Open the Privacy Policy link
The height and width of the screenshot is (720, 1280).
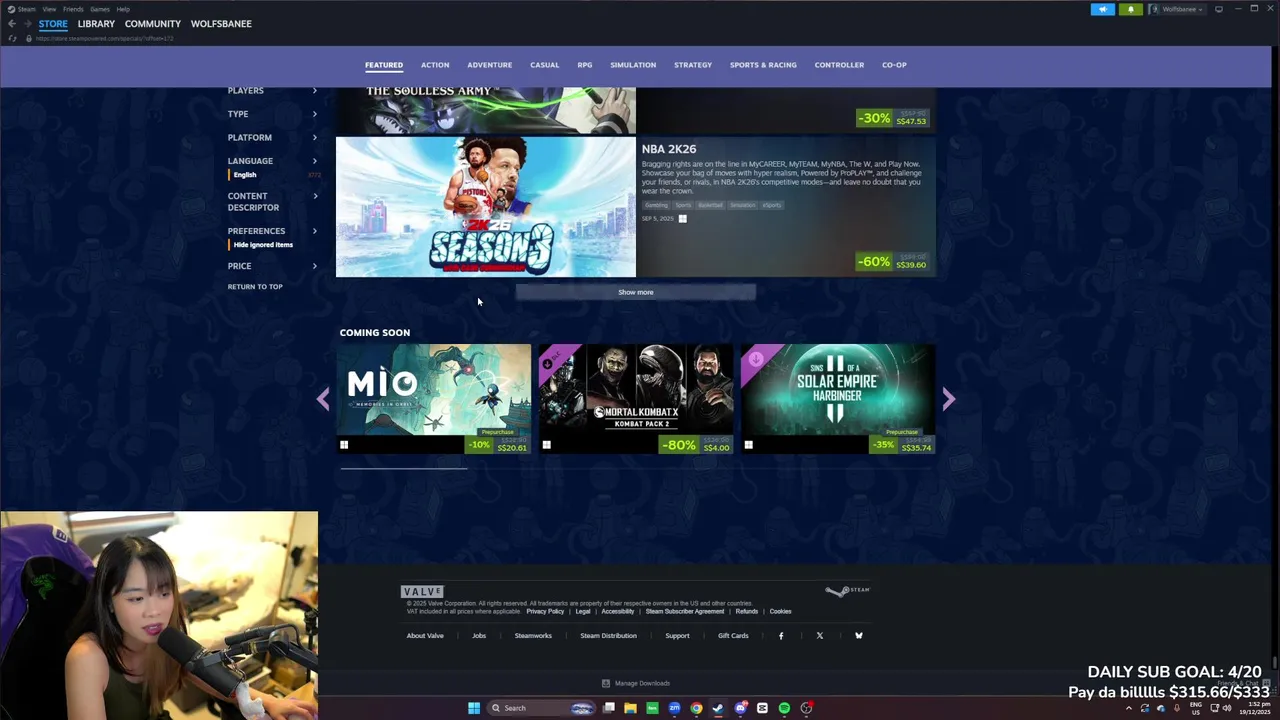pyautogui.click(x=545, y=611)
